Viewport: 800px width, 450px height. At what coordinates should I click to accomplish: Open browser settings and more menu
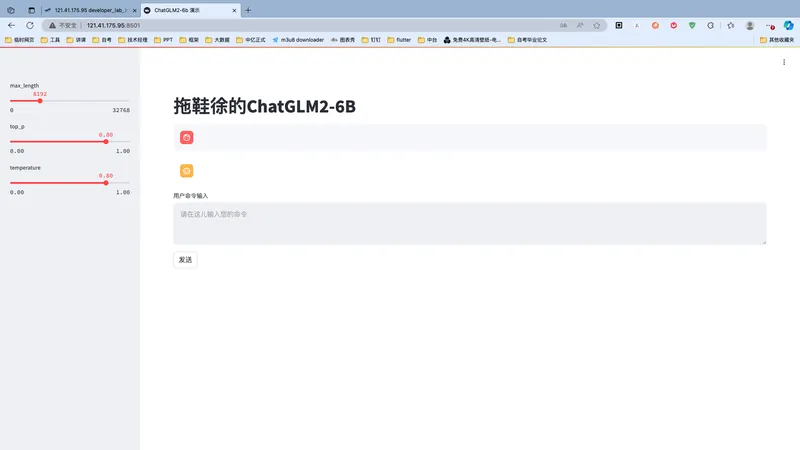(x=770, y=25)
